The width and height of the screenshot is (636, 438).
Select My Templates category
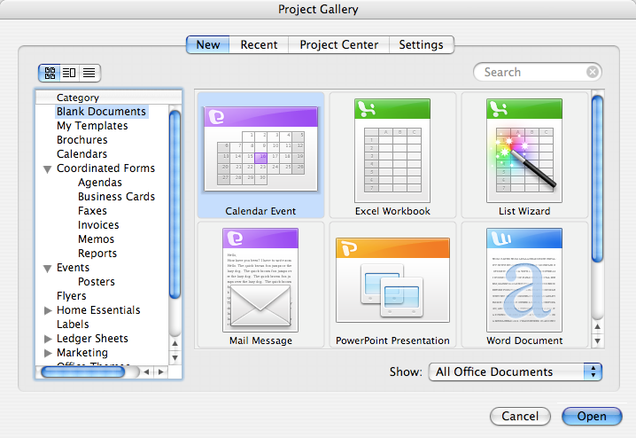(92, 126)
